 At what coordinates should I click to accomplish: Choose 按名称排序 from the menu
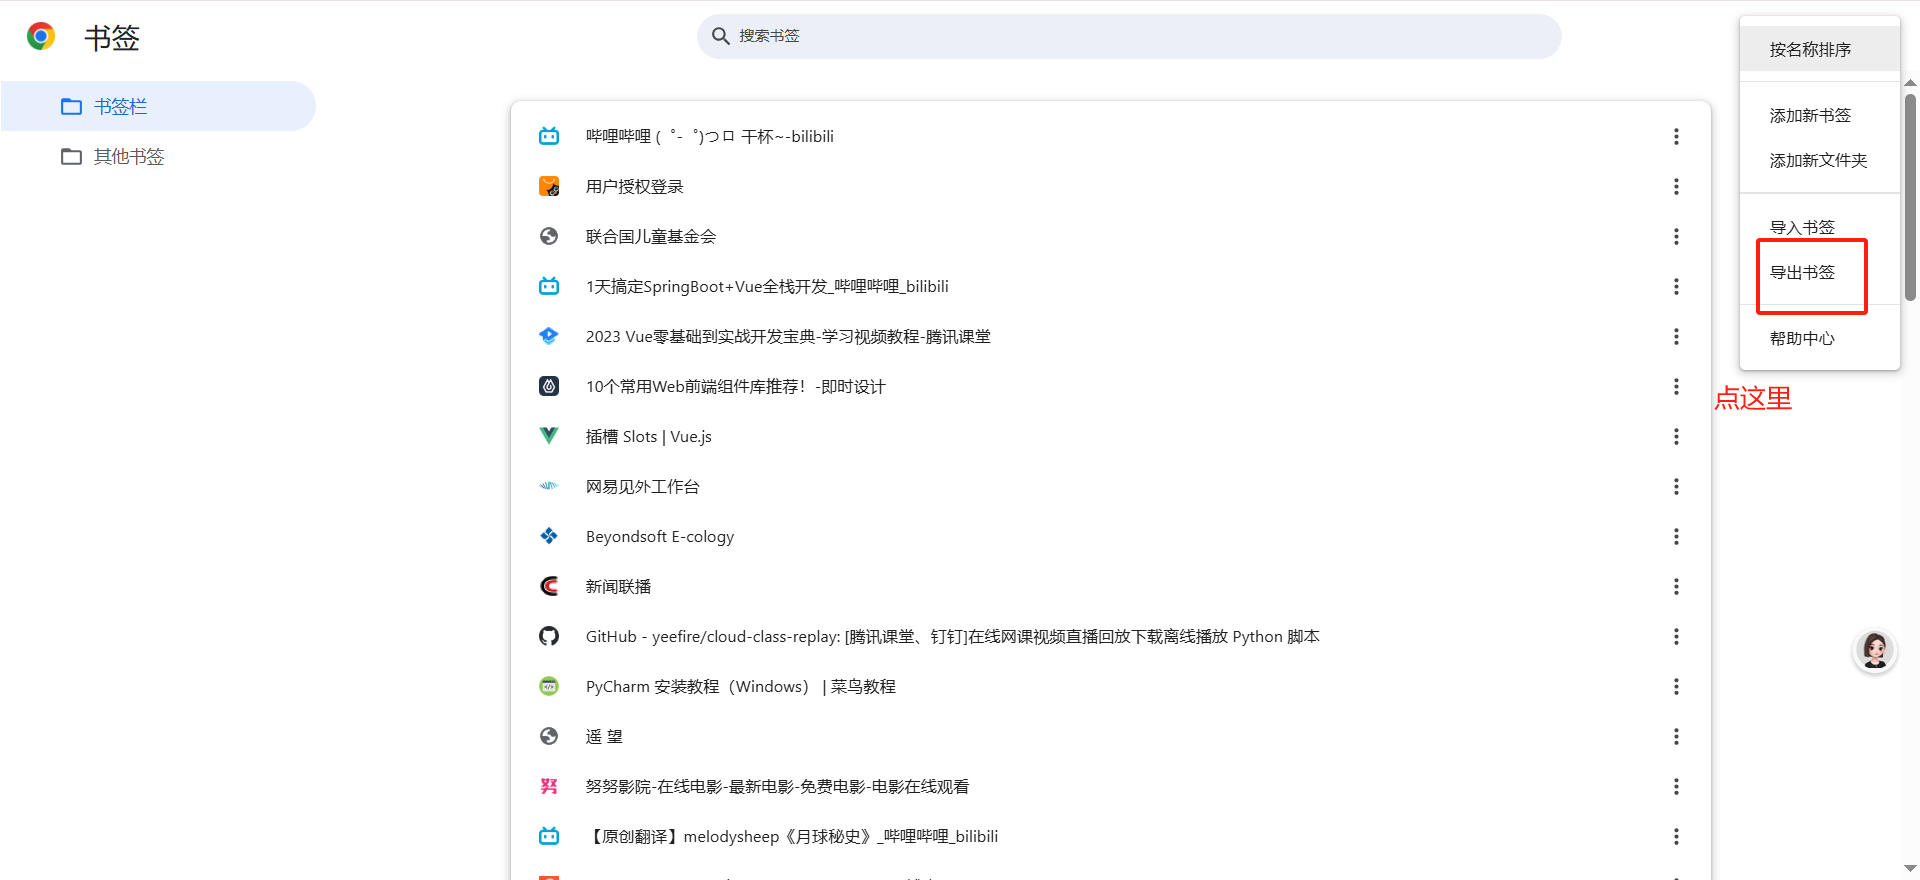click(x=1819, y=49)
